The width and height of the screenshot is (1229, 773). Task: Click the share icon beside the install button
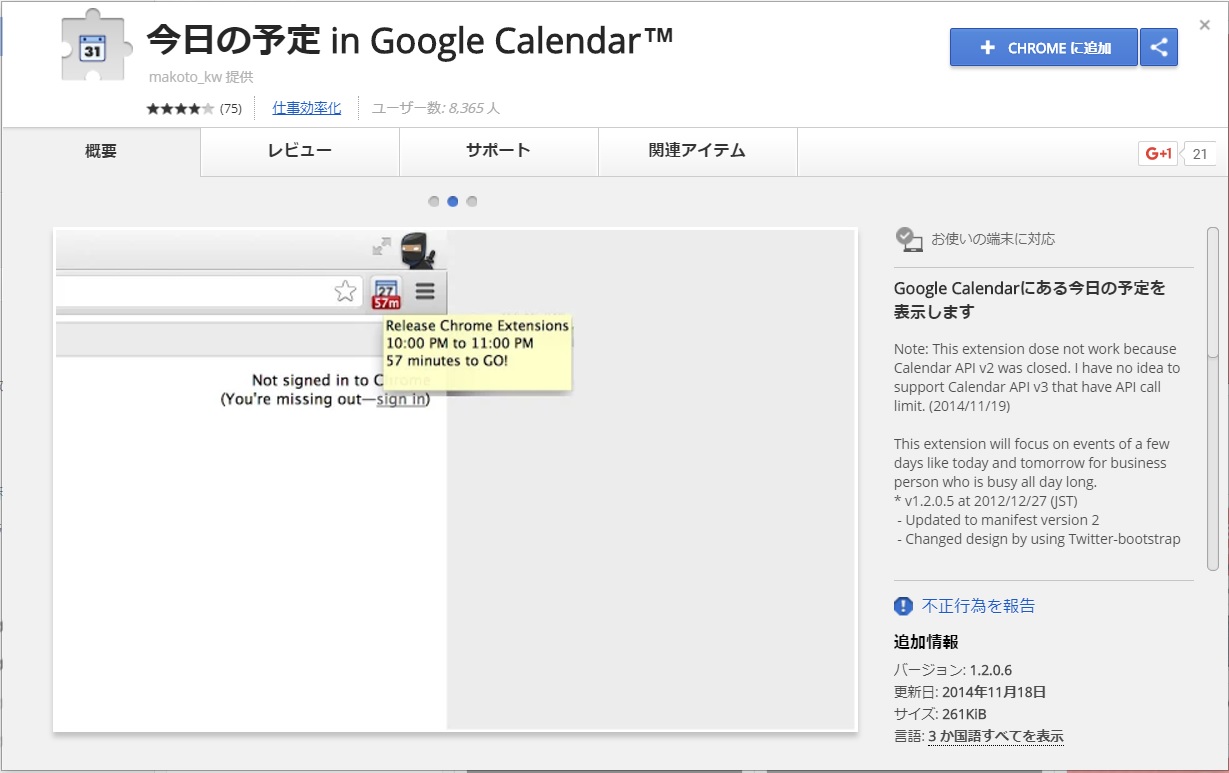pos(1158,47)
